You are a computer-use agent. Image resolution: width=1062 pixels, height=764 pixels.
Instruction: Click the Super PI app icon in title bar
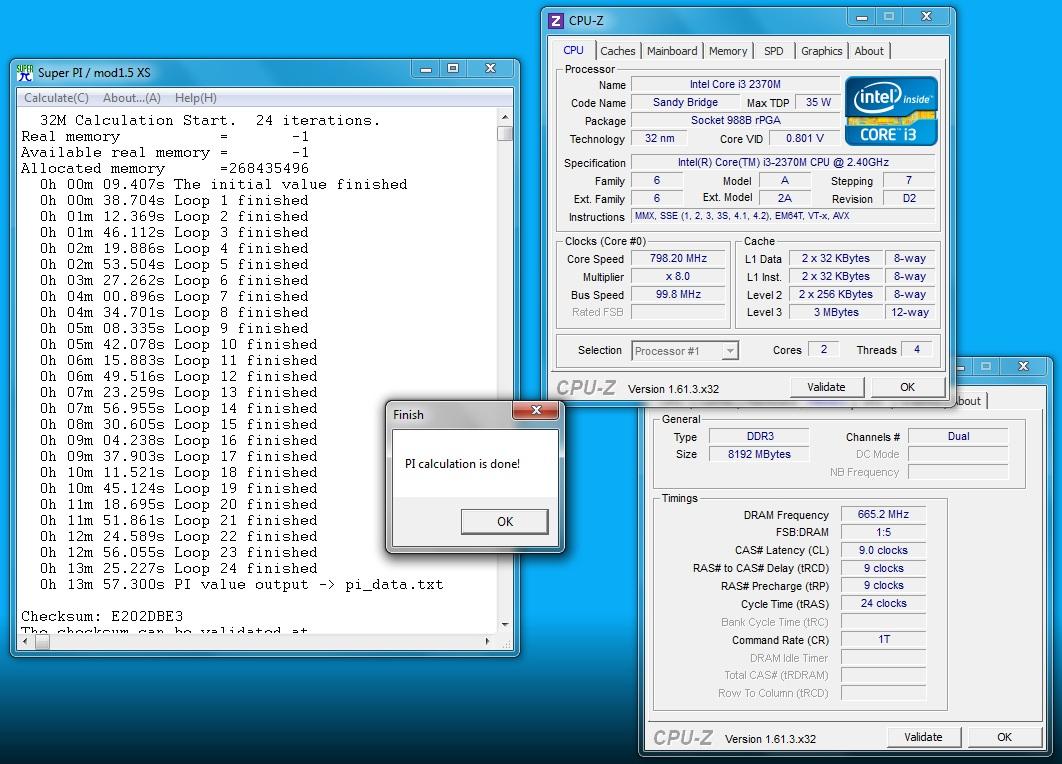[24, 72]
